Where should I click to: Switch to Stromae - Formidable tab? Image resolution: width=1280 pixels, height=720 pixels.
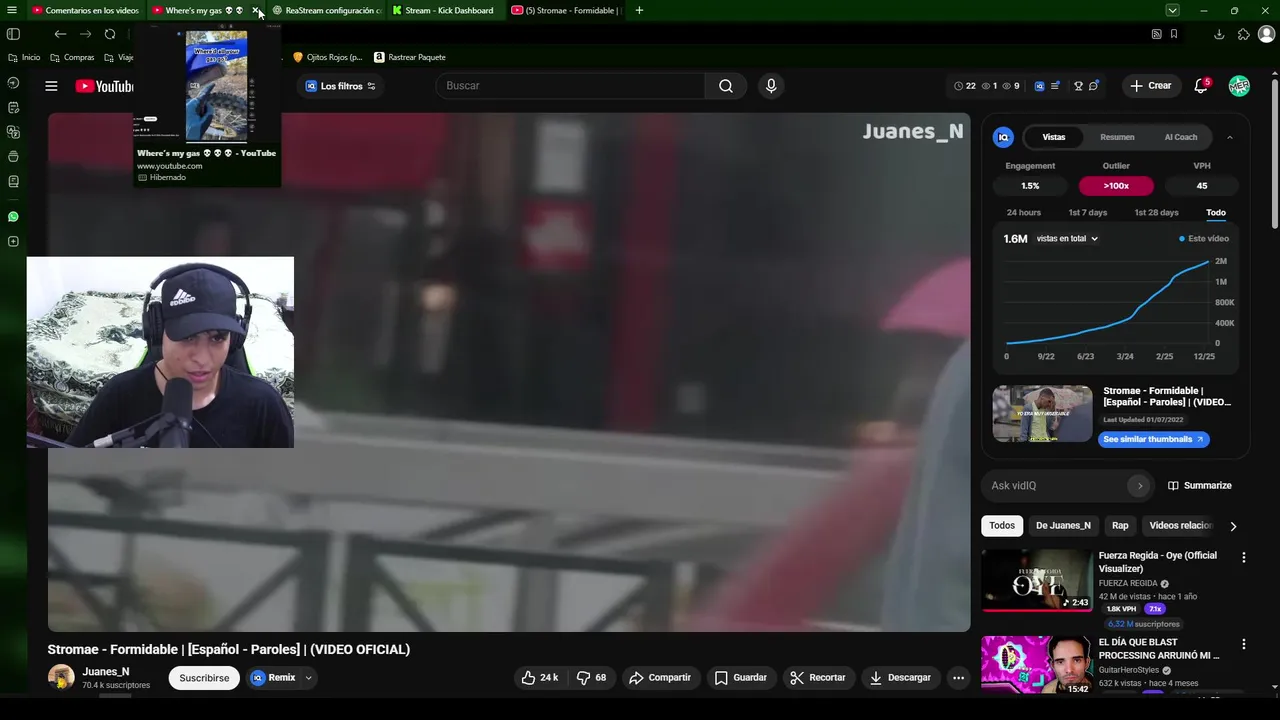point(566,10)
